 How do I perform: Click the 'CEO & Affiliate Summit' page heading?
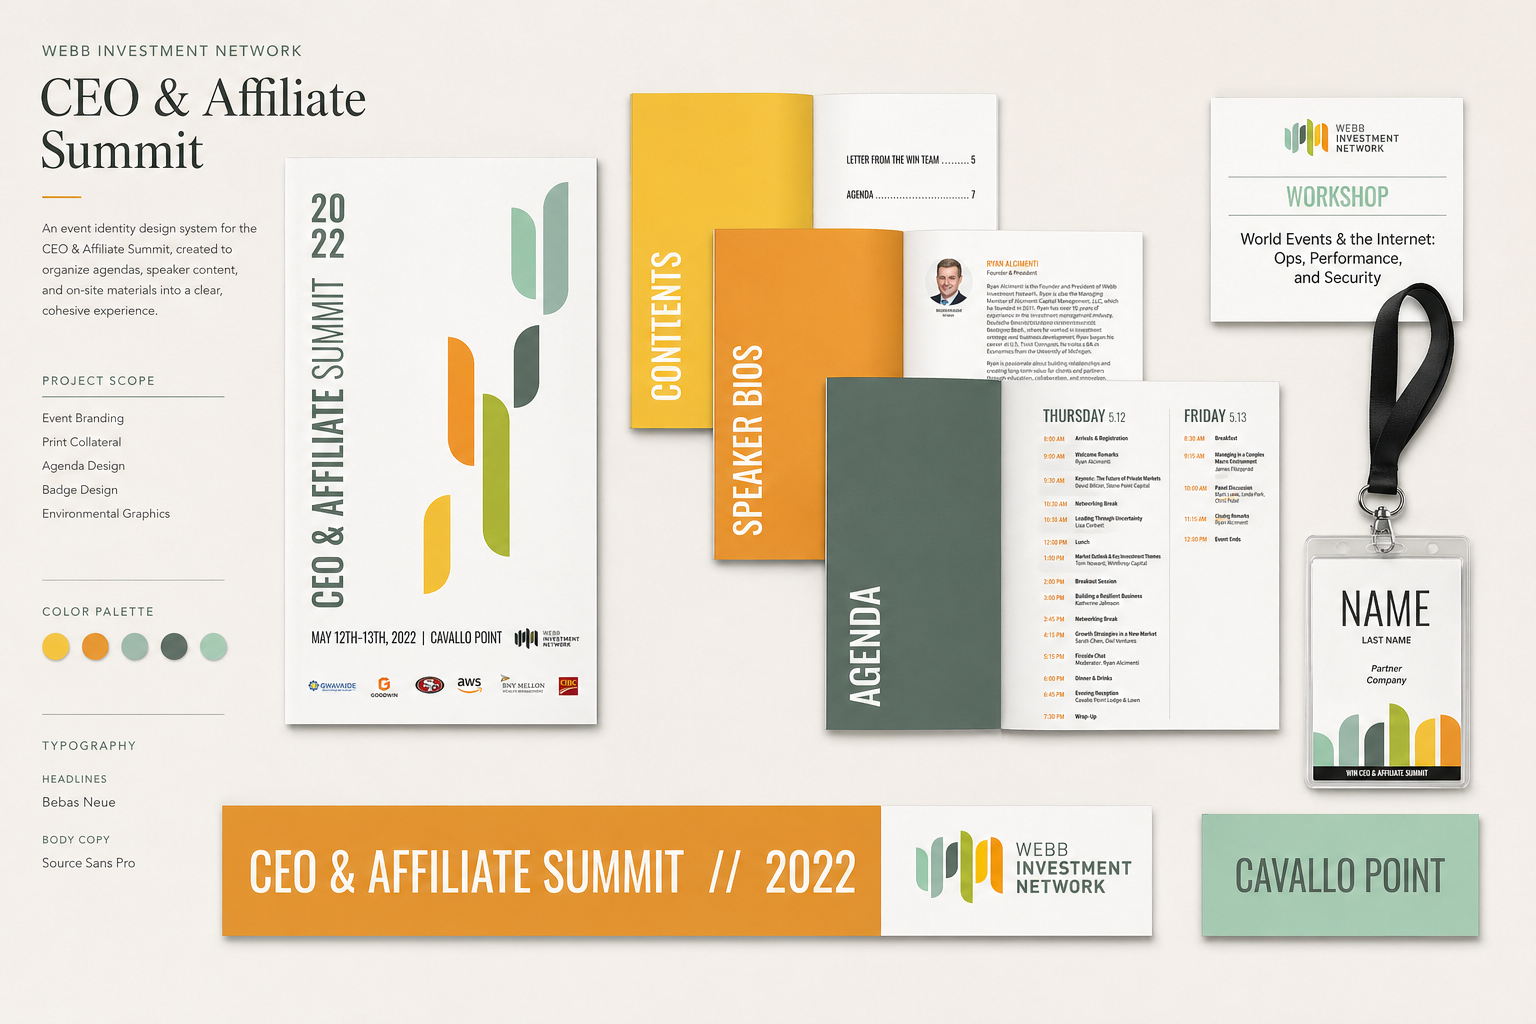pyautogui.click(x=203, y=124)
